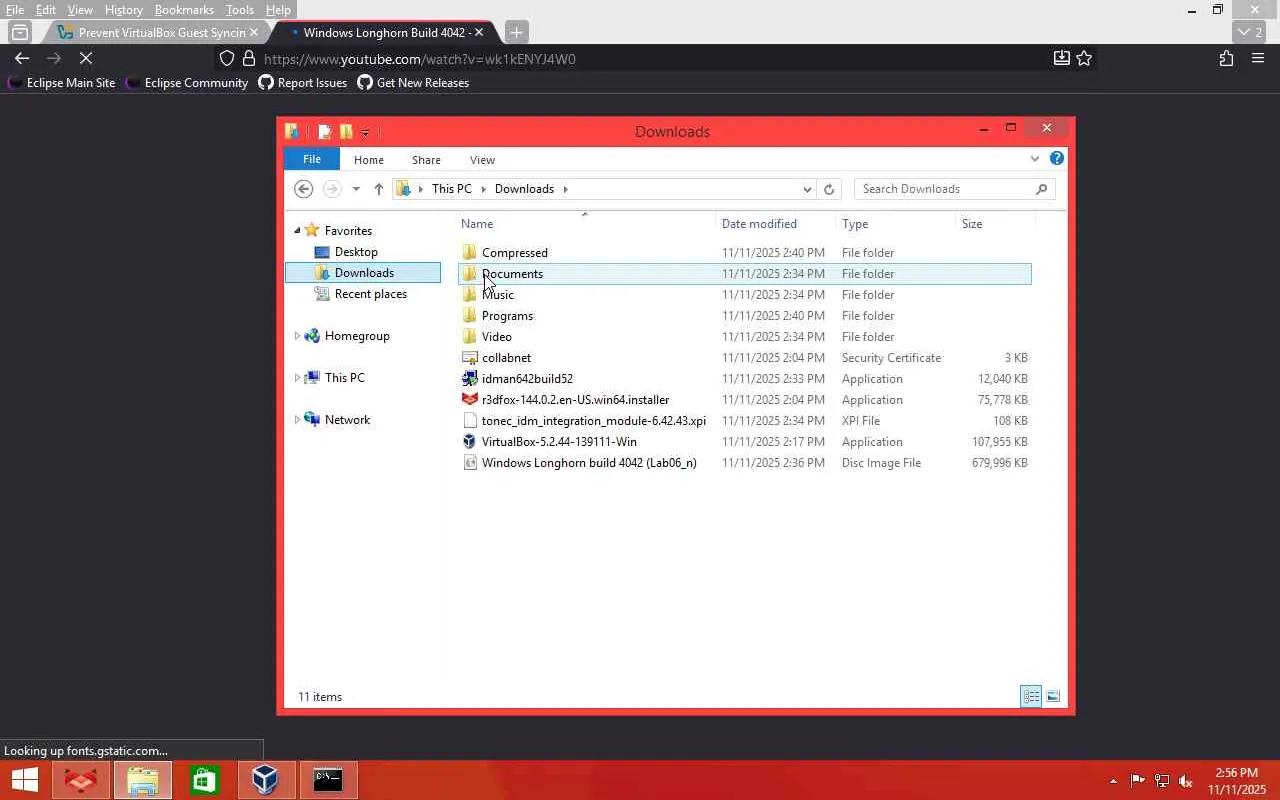Show hidden system tray icons

(x=1113, y=781)
